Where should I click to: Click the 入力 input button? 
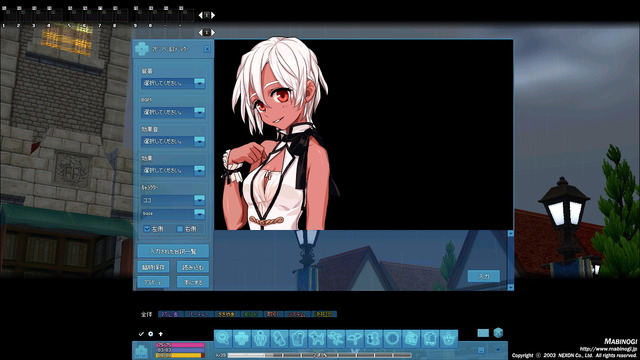pyautogui.click(x=484, y=276)
